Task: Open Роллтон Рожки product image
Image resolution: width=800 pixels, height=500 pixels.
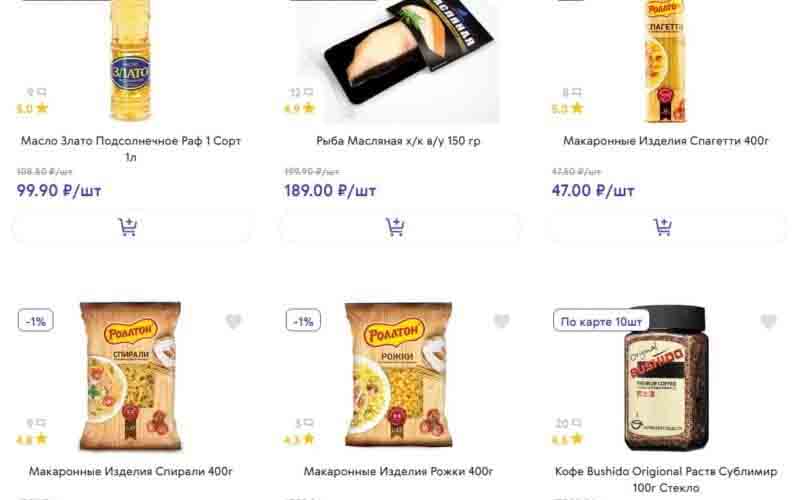Action: (398, 376)
